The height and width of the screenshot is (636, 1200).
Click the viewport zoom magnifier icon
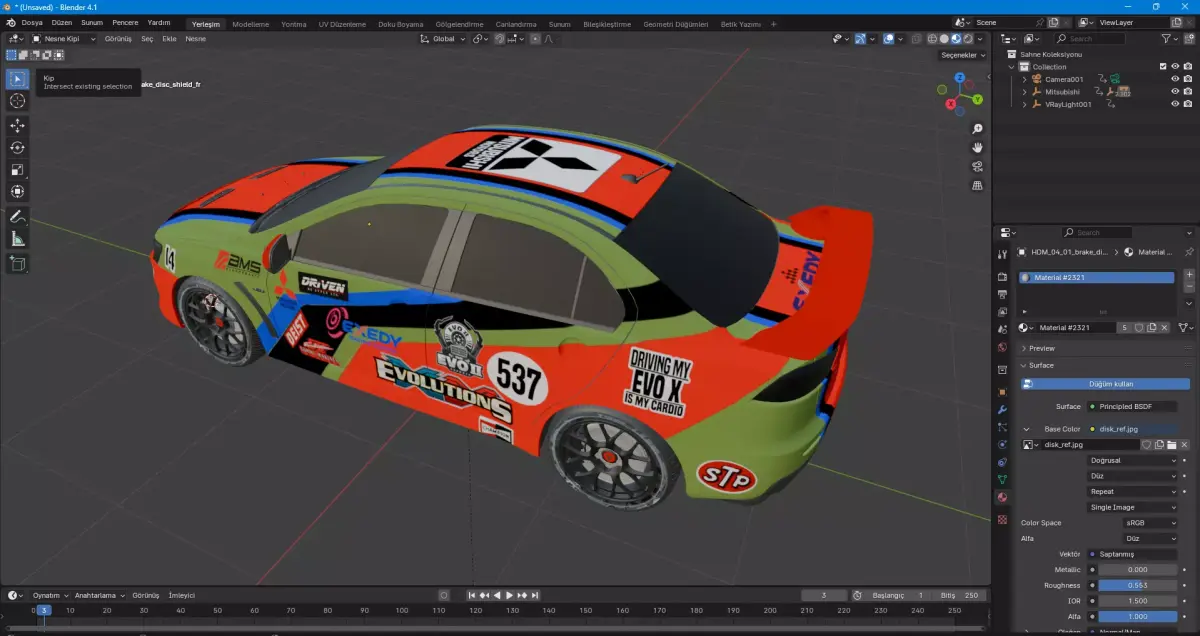click(x=977, y=128)
